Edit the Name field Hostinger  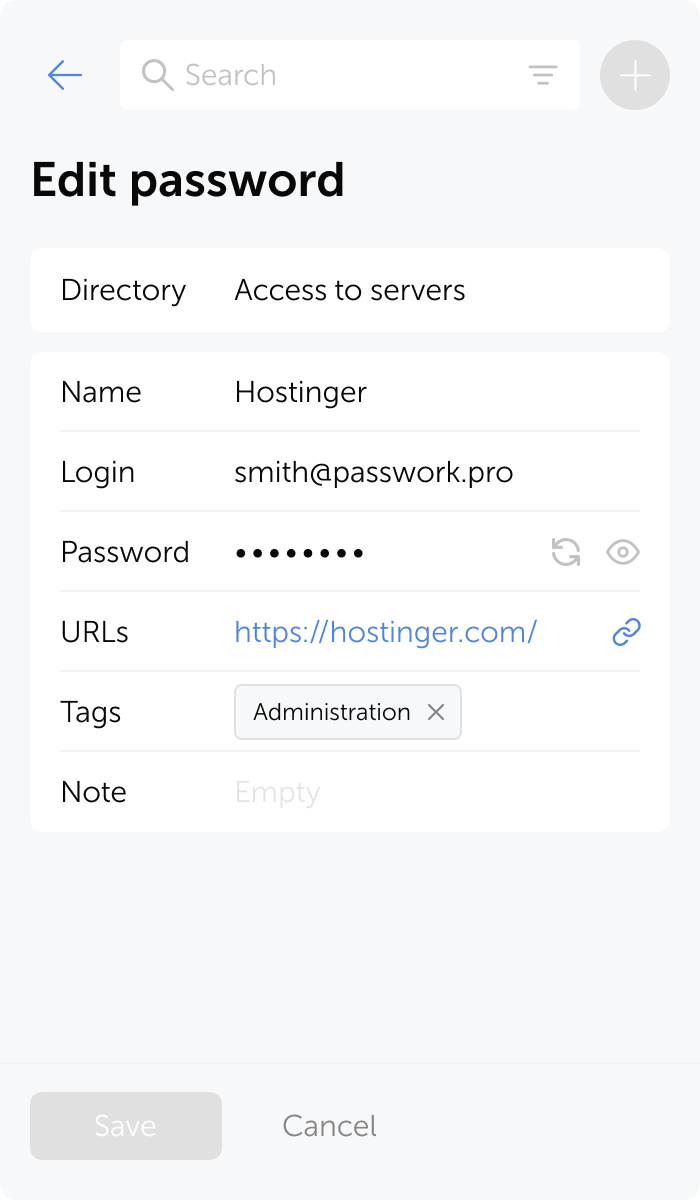(x=301, y=392)
